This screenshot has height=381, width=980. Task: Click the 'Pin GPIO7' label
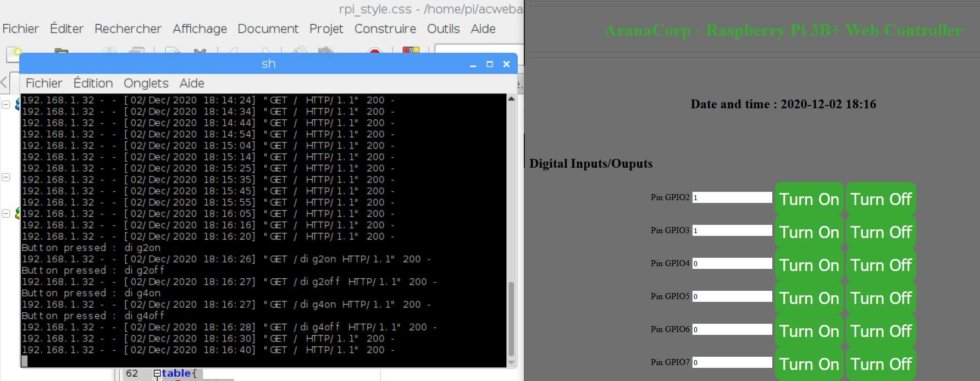click(x=670, y=362)
